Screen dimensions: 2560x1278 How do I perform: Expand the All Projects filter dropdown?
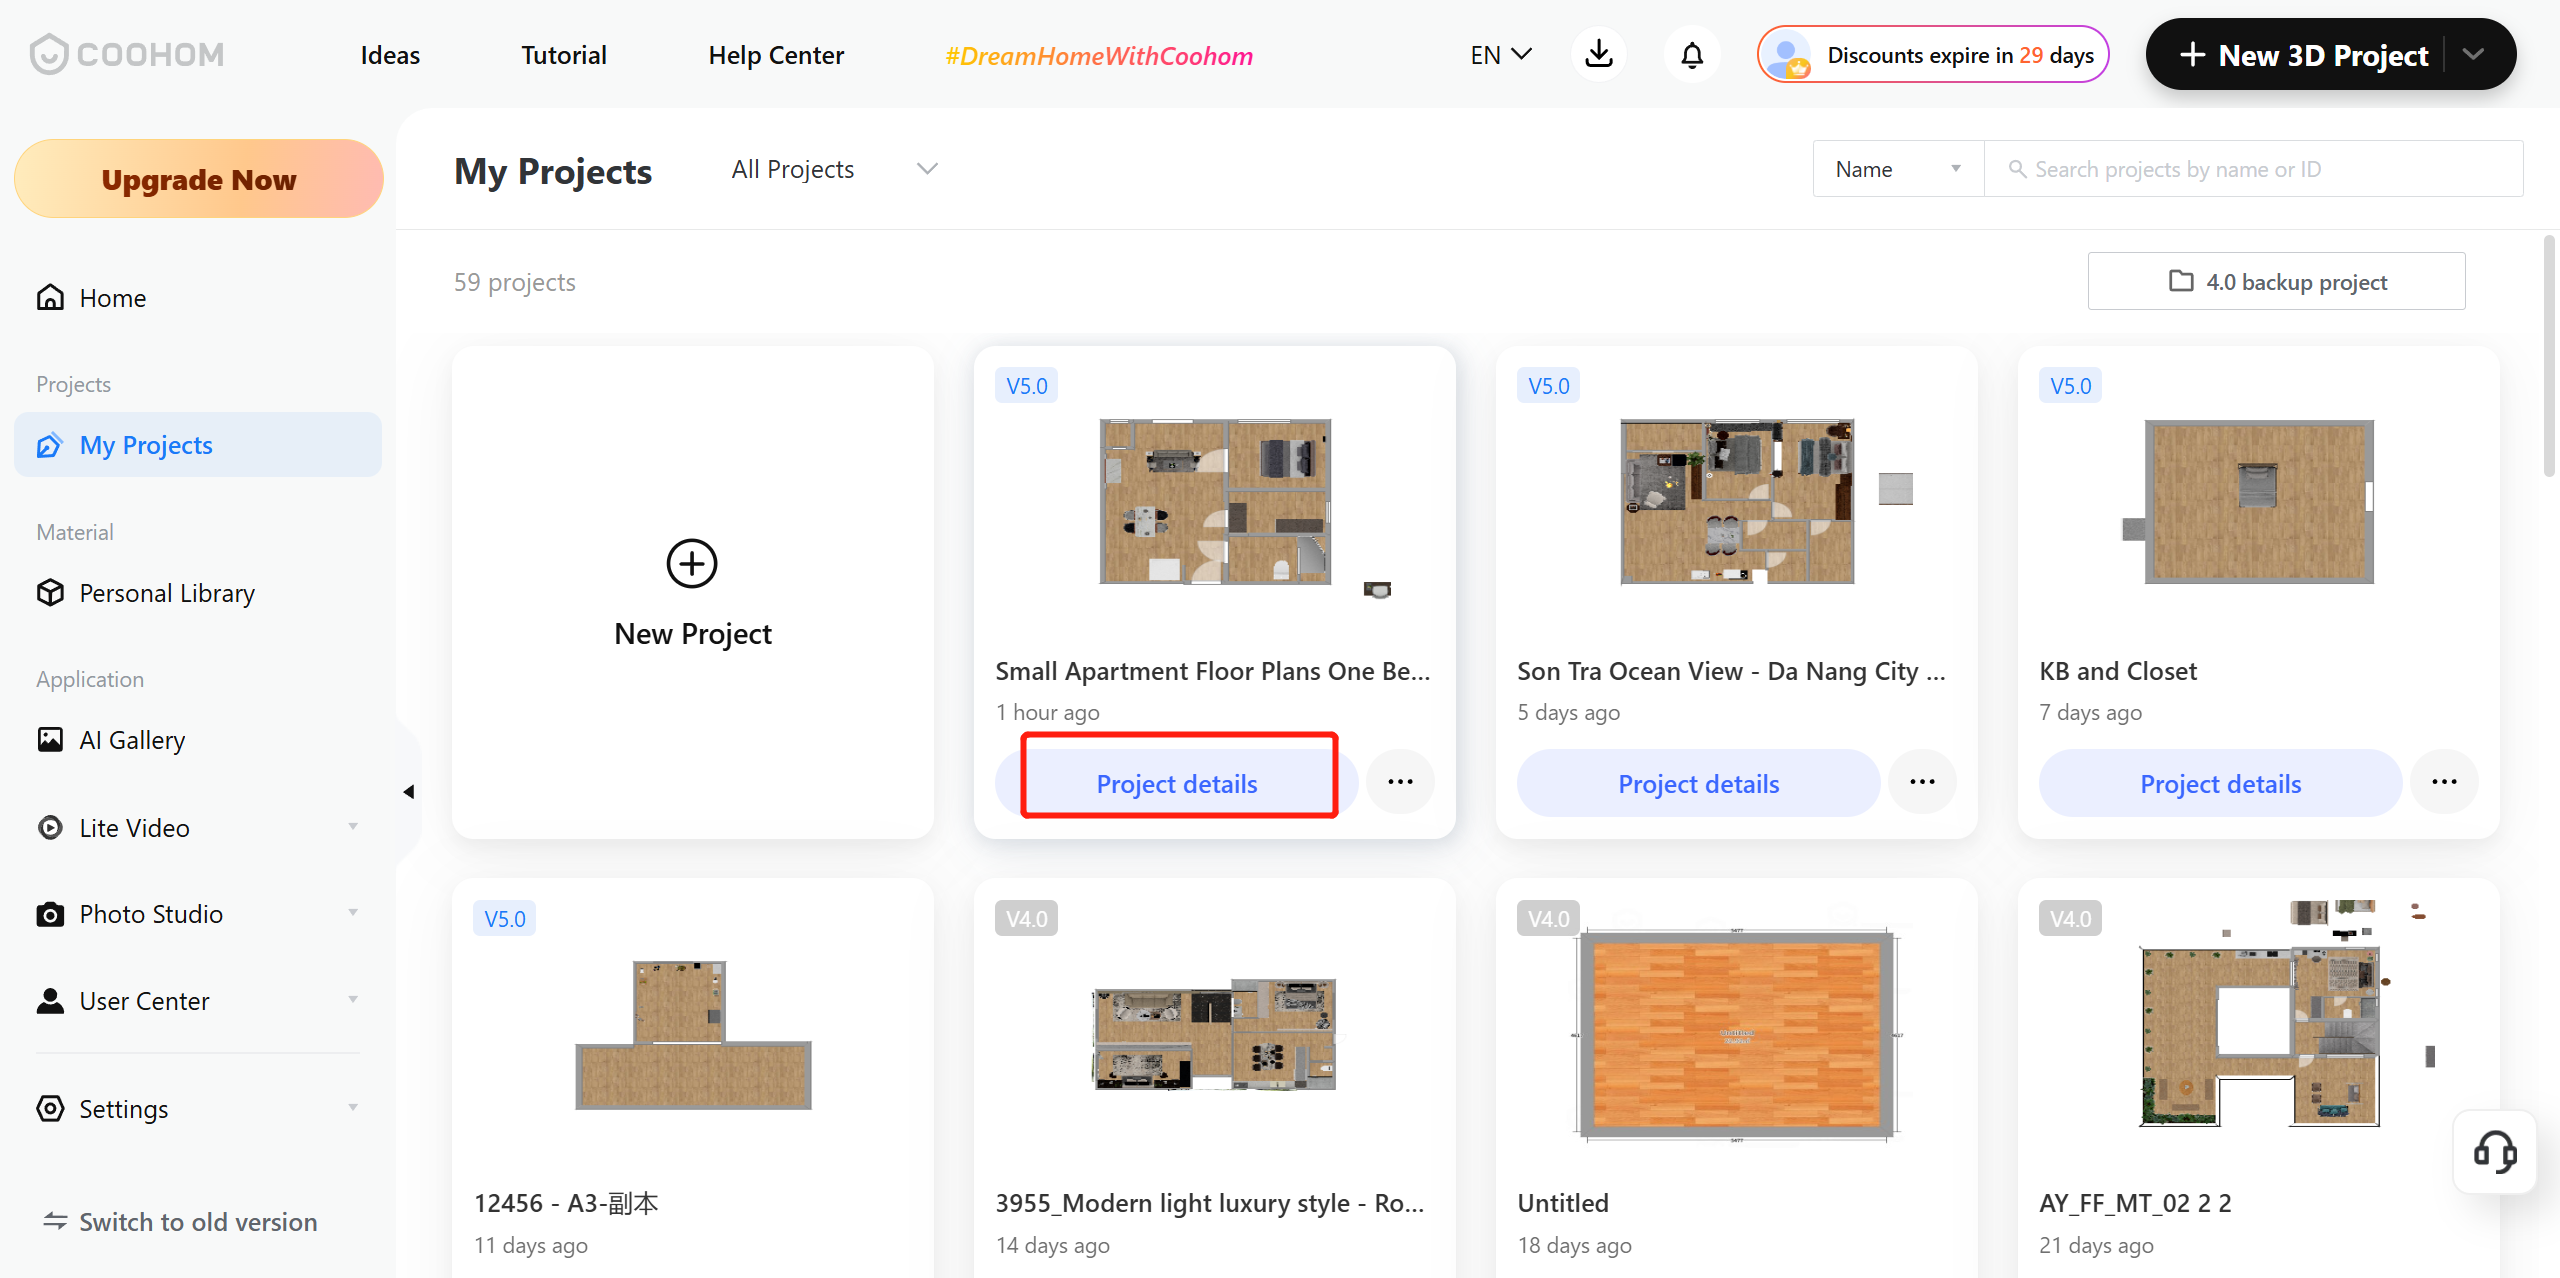(834, 169)
